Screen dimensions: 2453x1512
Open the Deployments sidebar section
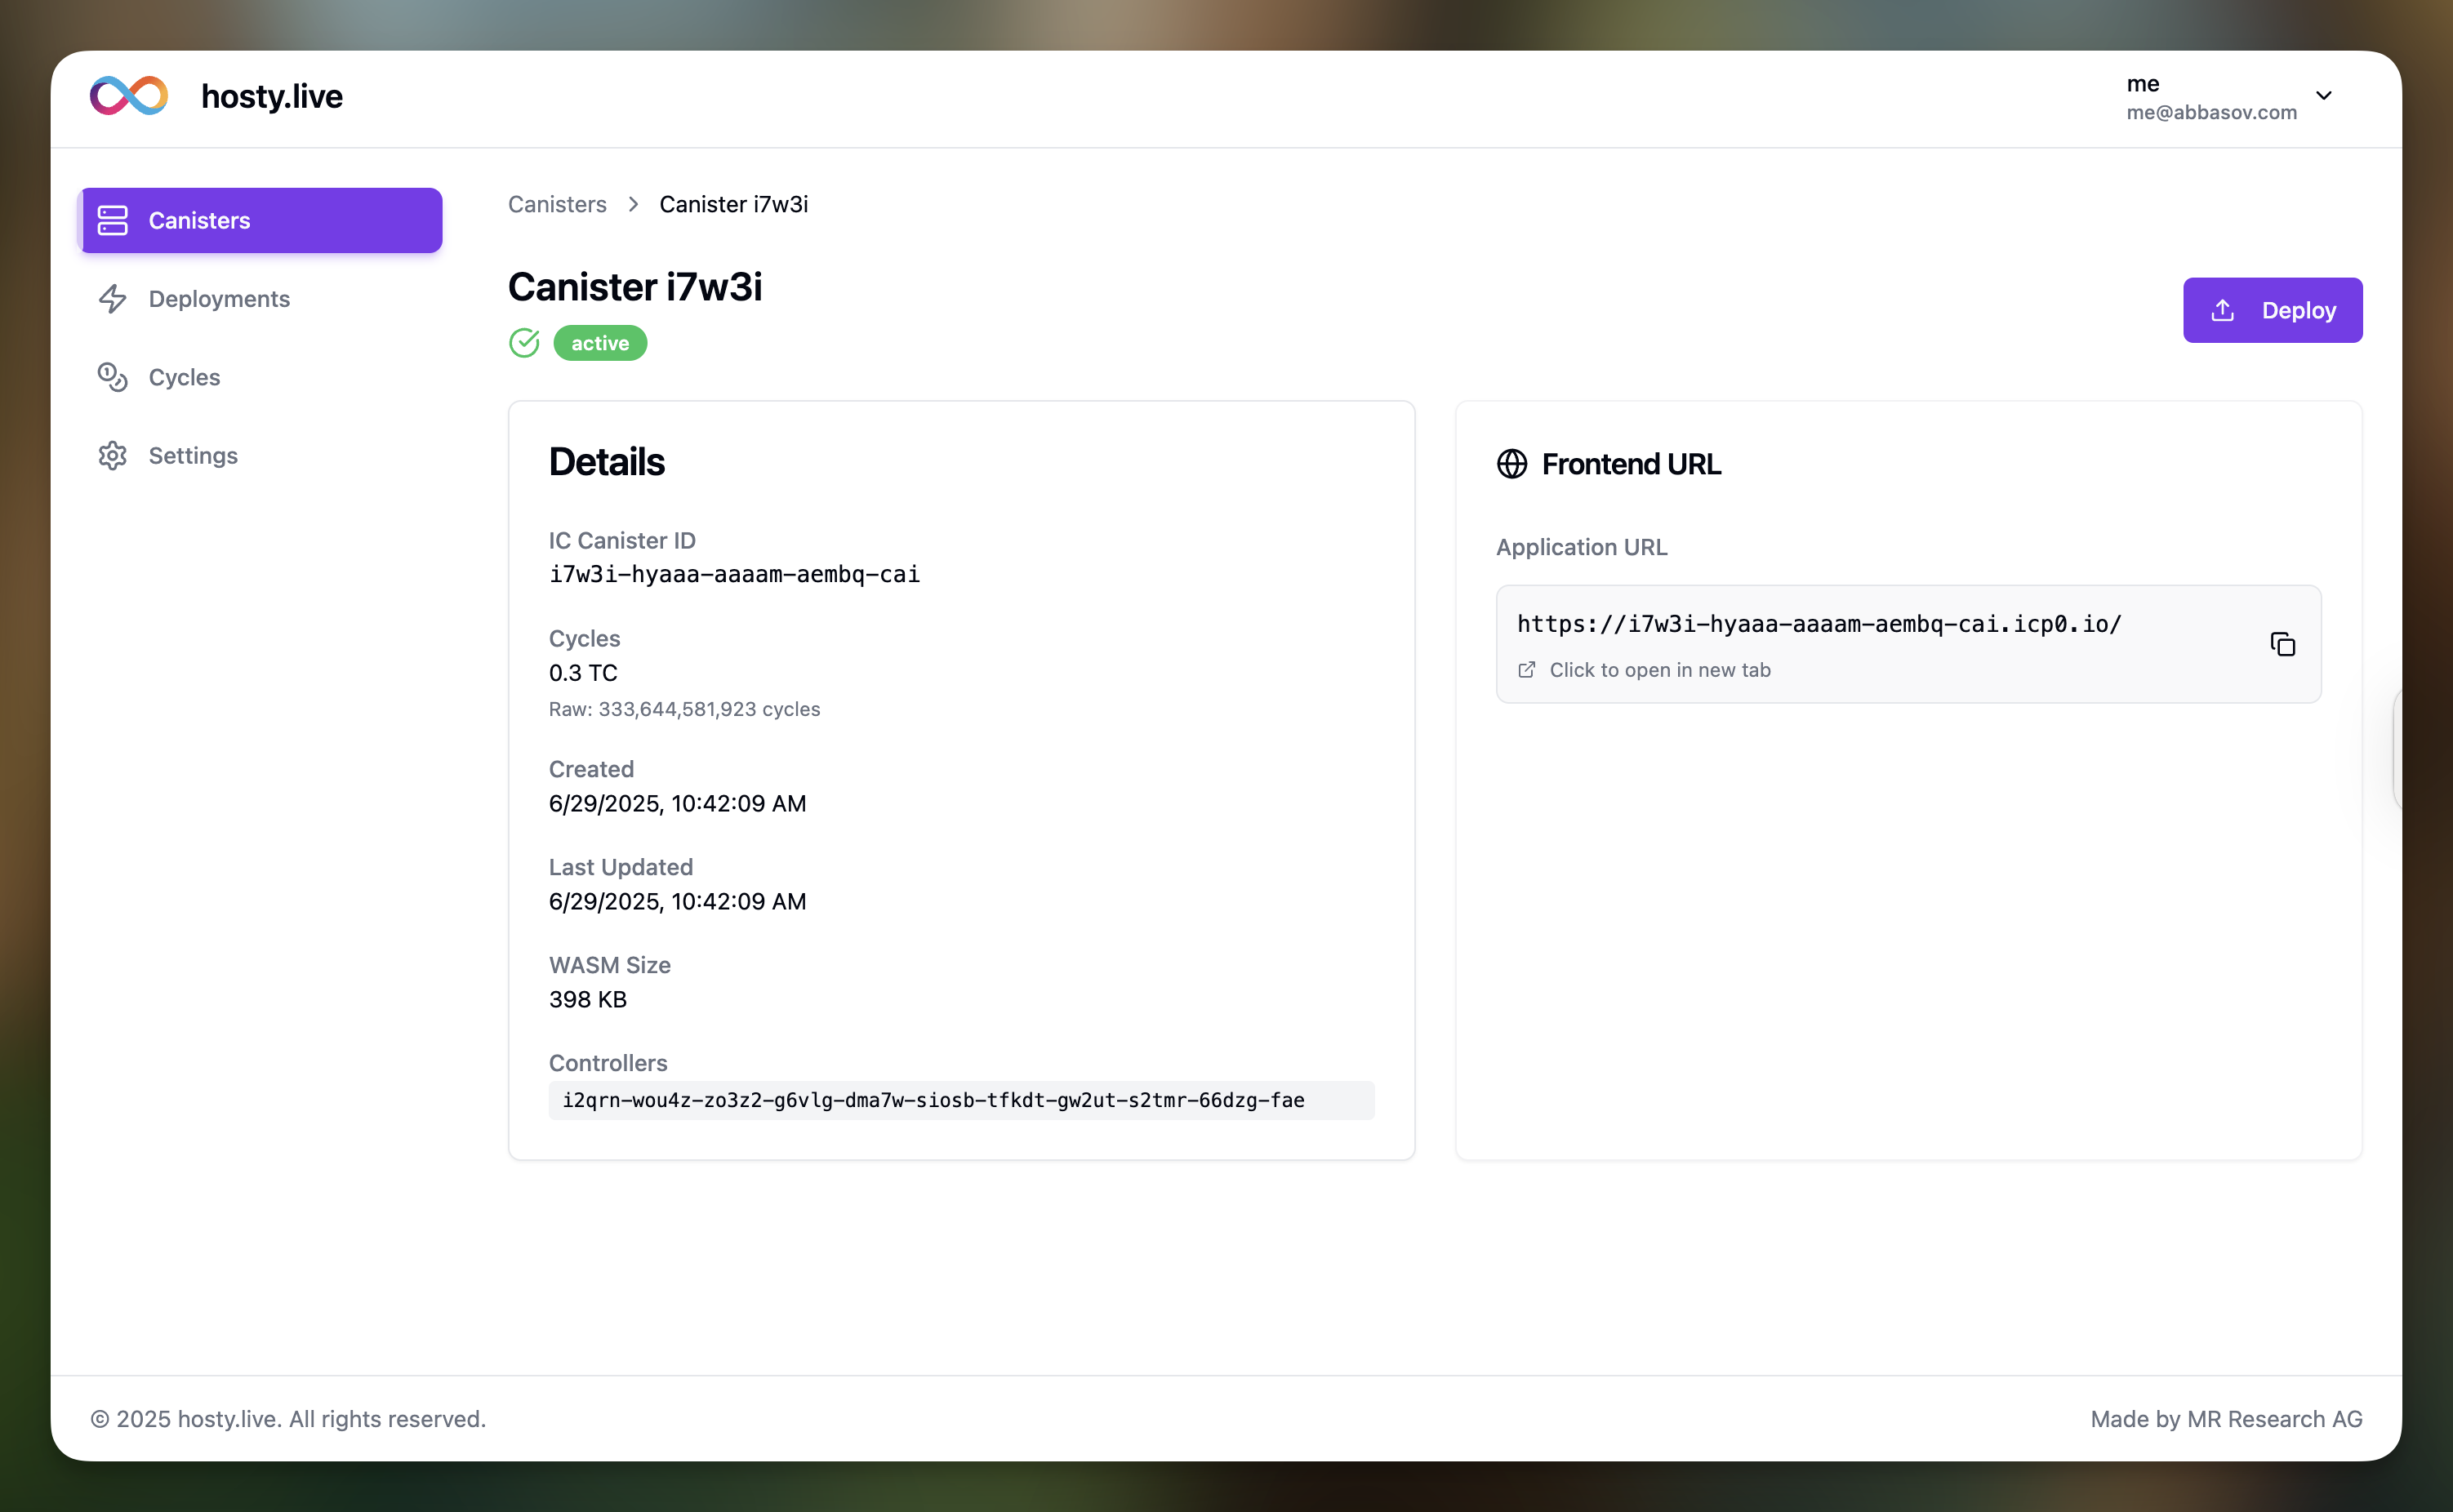pos(219,299)
